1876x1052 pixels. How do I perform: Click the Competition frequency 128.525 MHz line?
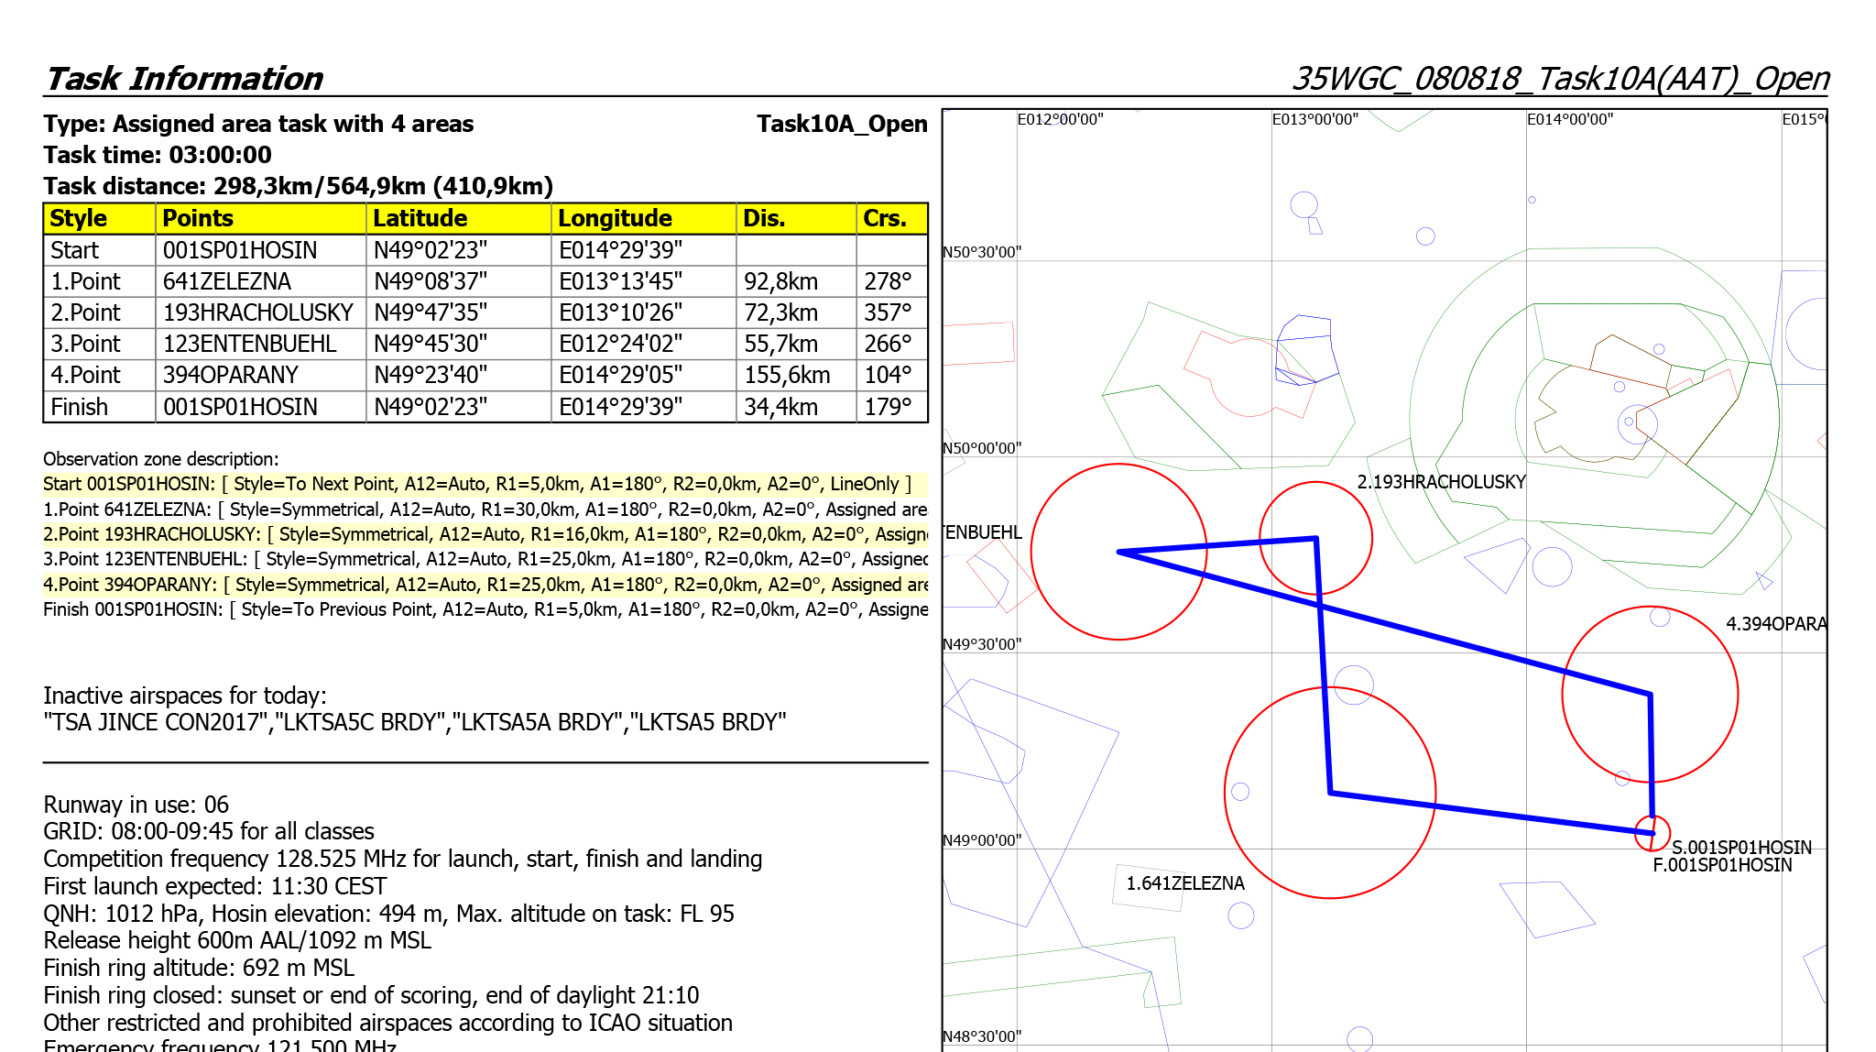[x=402, y=859]
